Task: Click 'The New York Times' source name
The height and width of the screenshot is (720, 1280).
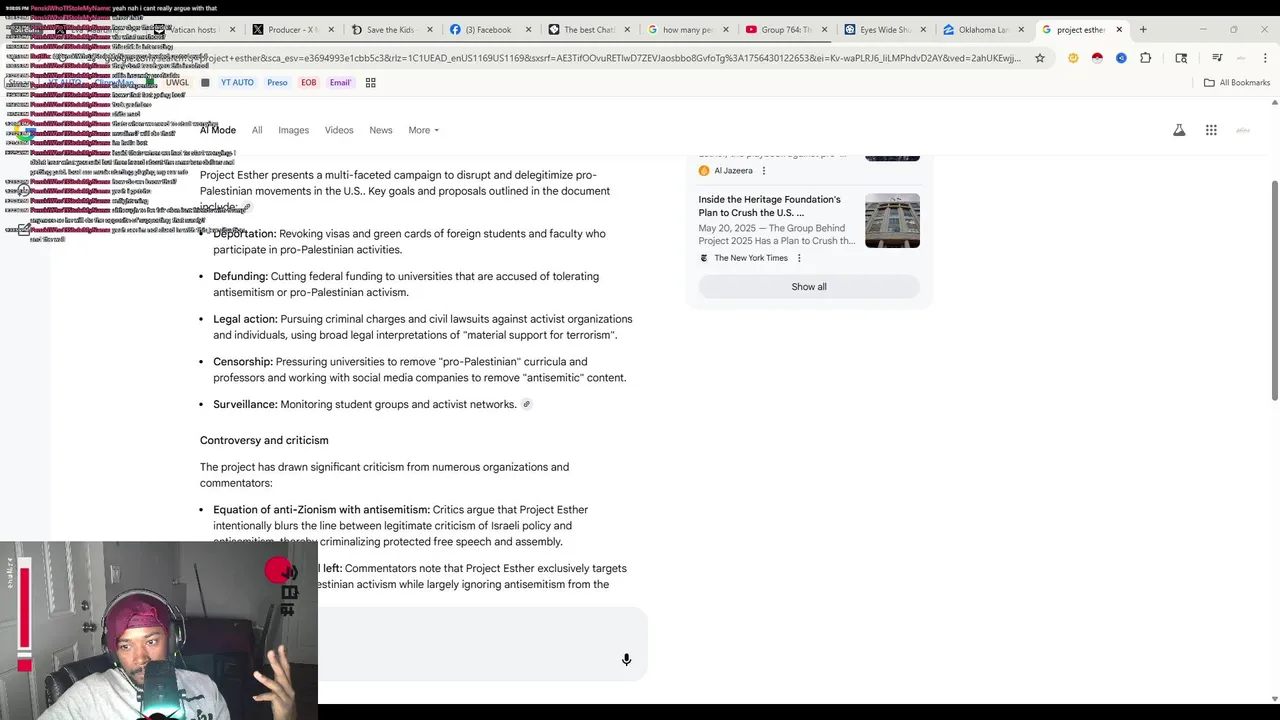Action: 751,258
